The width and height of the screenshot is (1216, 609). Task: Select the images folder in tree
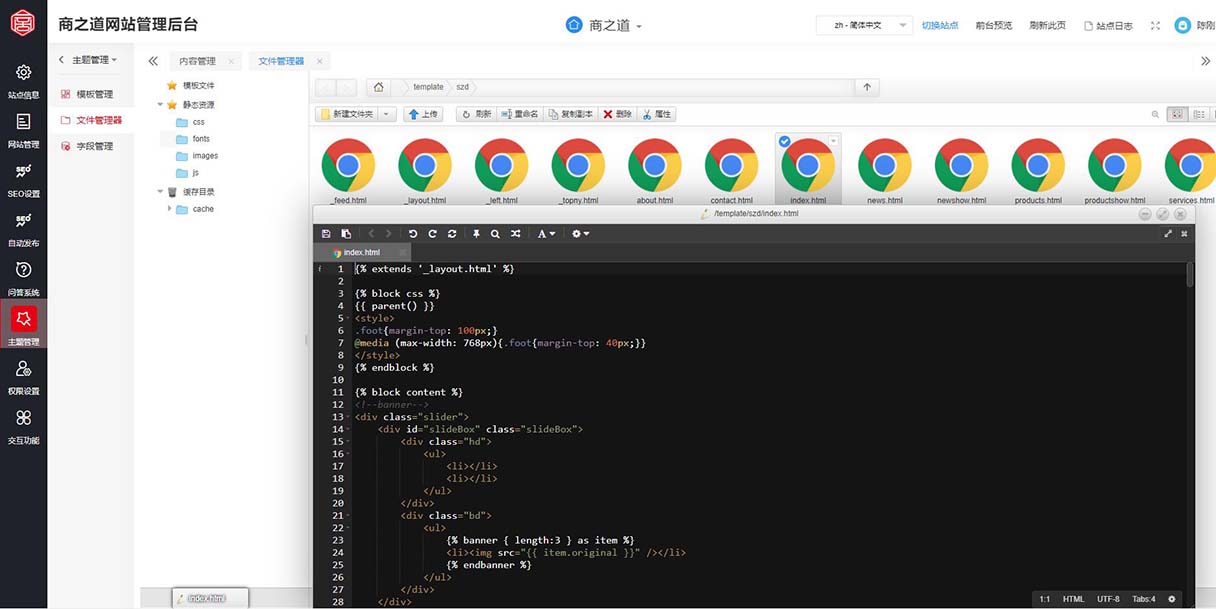(x=197, y=156)
